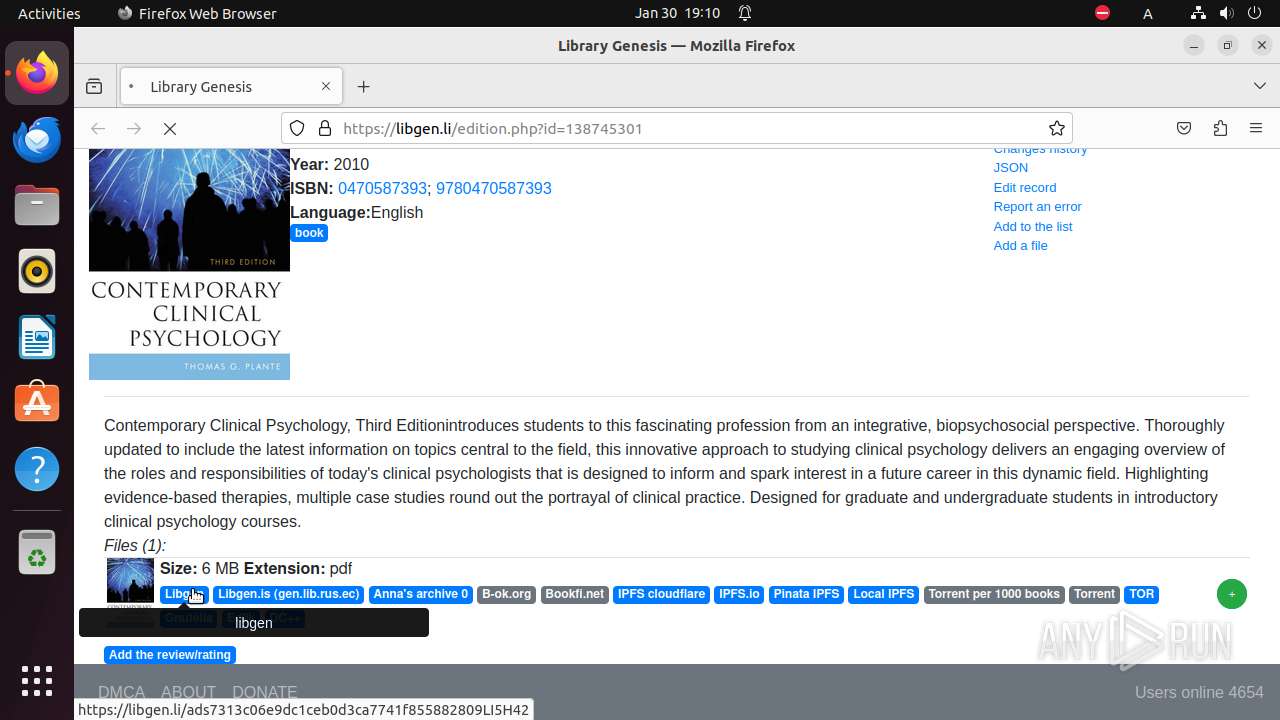Click the ISBN 9780470587393 link
The width and height of the screenshot is (1280, 720).
coord(494,188)
